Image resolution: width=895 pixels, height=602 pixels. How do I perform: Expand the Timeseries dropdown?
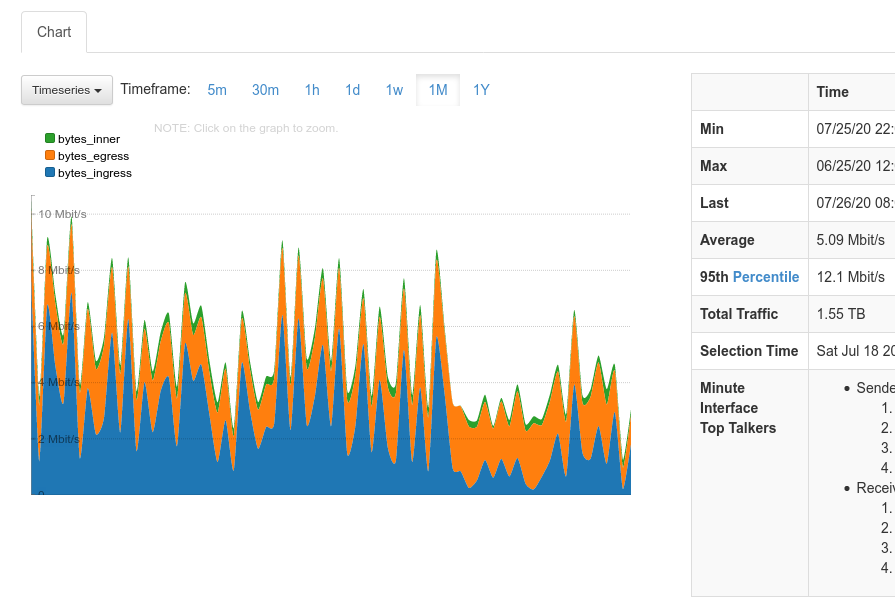[67, 90]
